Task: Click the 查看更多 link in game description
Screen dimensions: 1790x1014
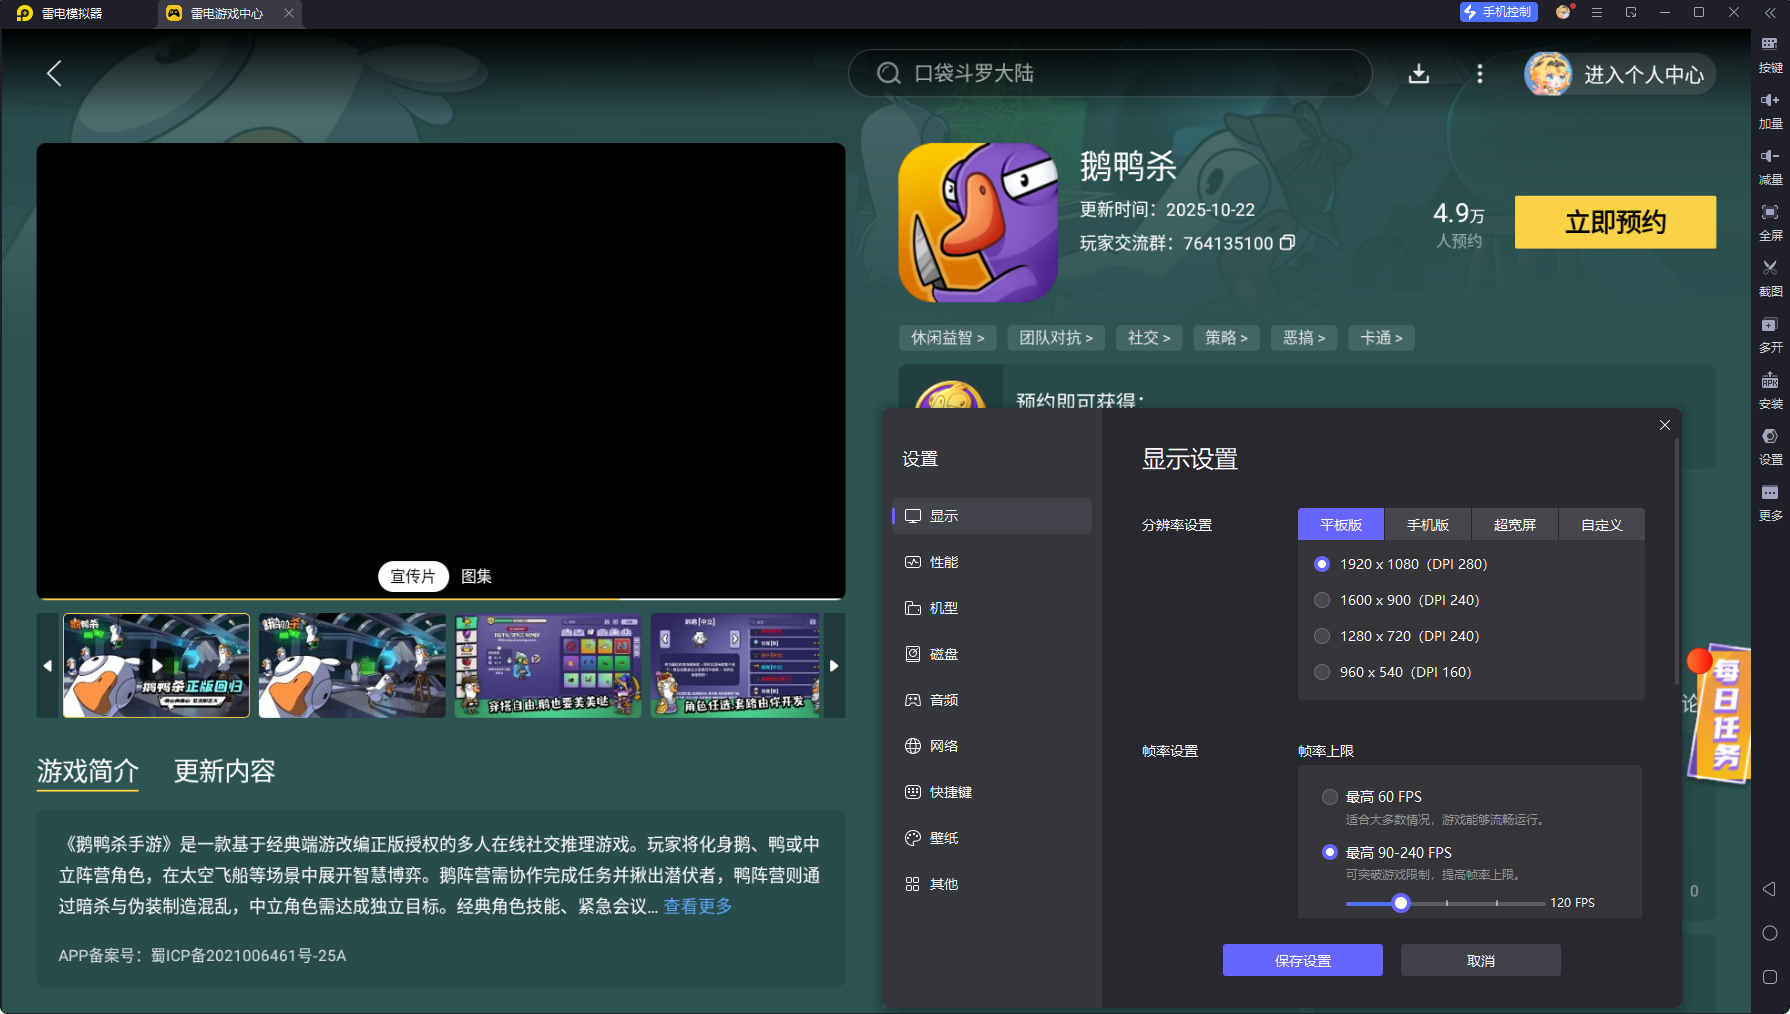Action: pos(698,906)
